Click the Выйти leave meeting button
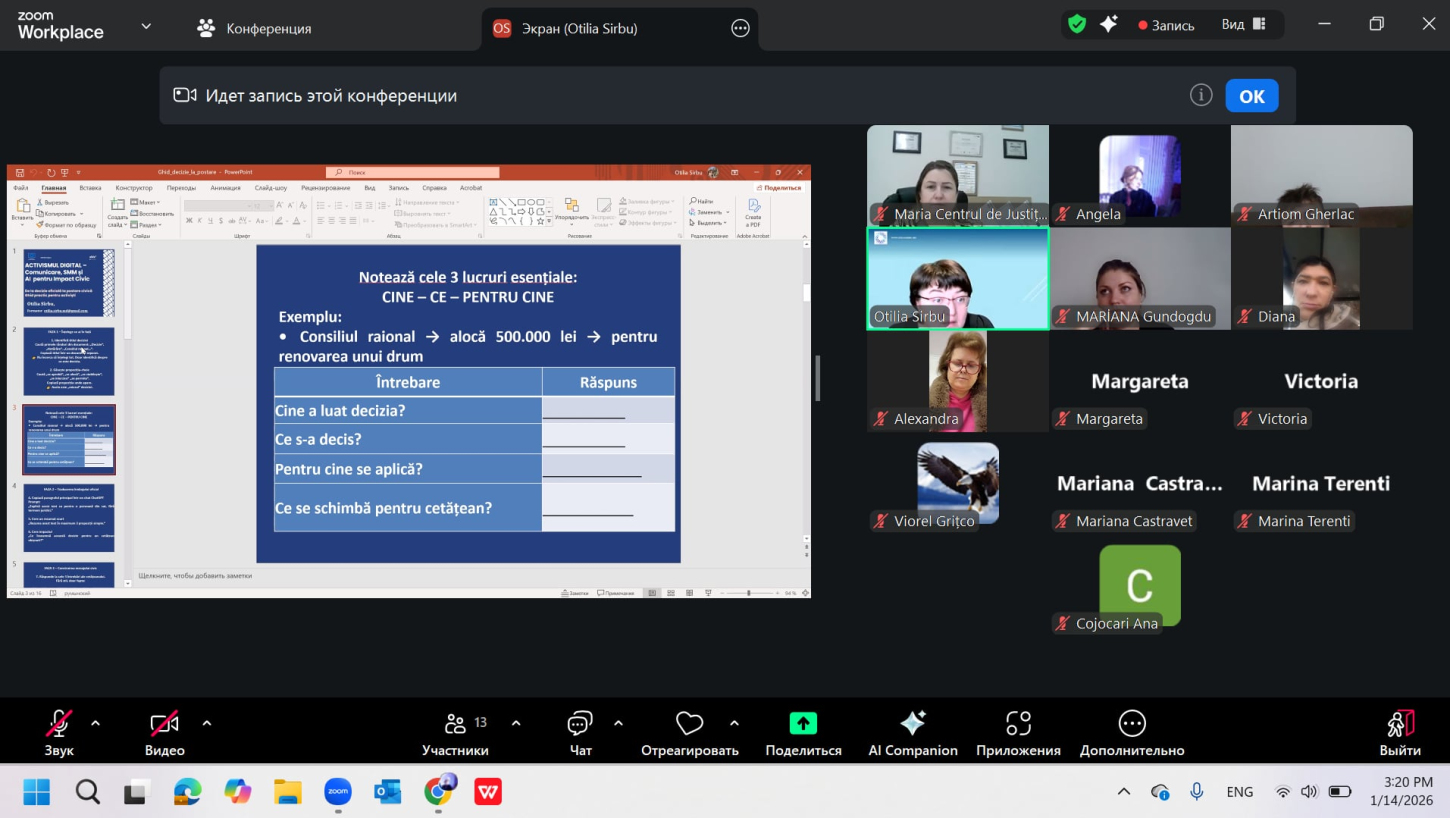This screenshot has height=818, width=1450. click(1400, 732)
